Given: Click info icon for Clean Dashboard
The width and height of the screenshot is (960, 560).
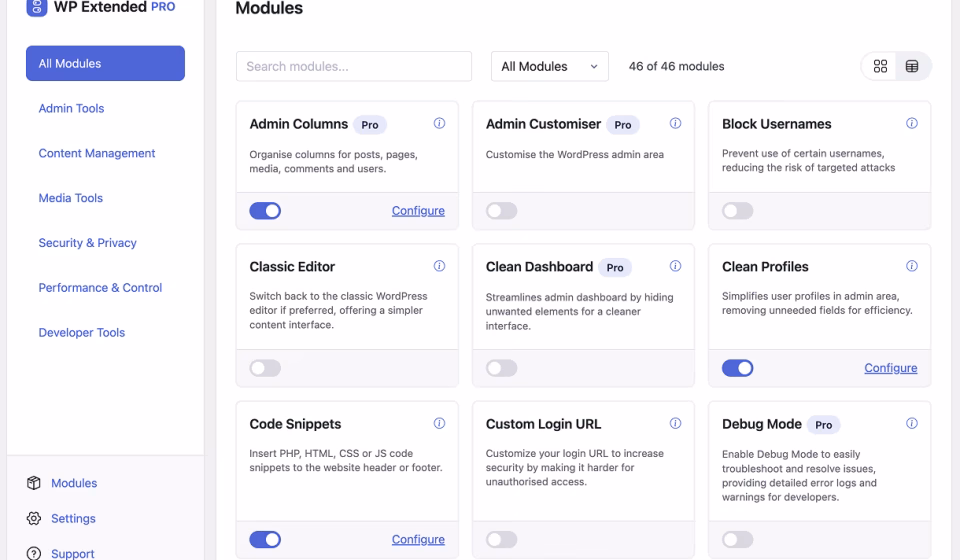Looking at the screenshot, I should click(x=675, y=266).
